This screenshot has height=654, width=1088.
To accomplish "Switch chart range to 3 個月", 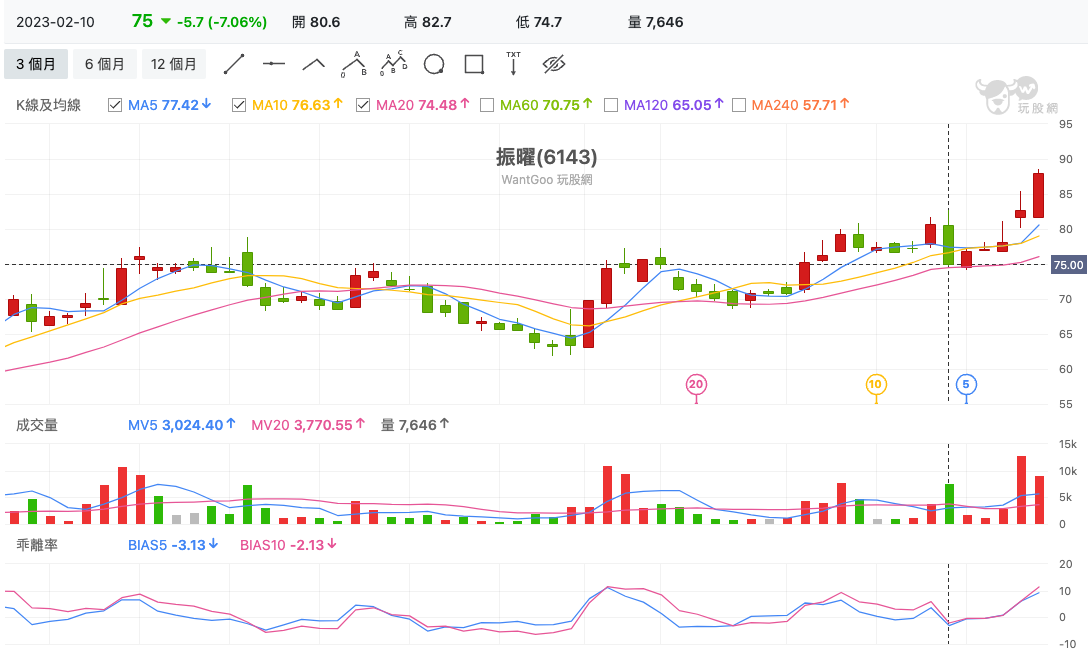I will 36,64.
